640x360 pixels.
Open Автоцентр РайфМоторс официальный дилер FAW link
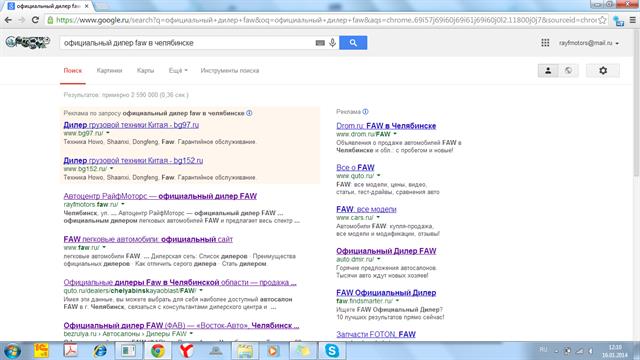point(160,196)
